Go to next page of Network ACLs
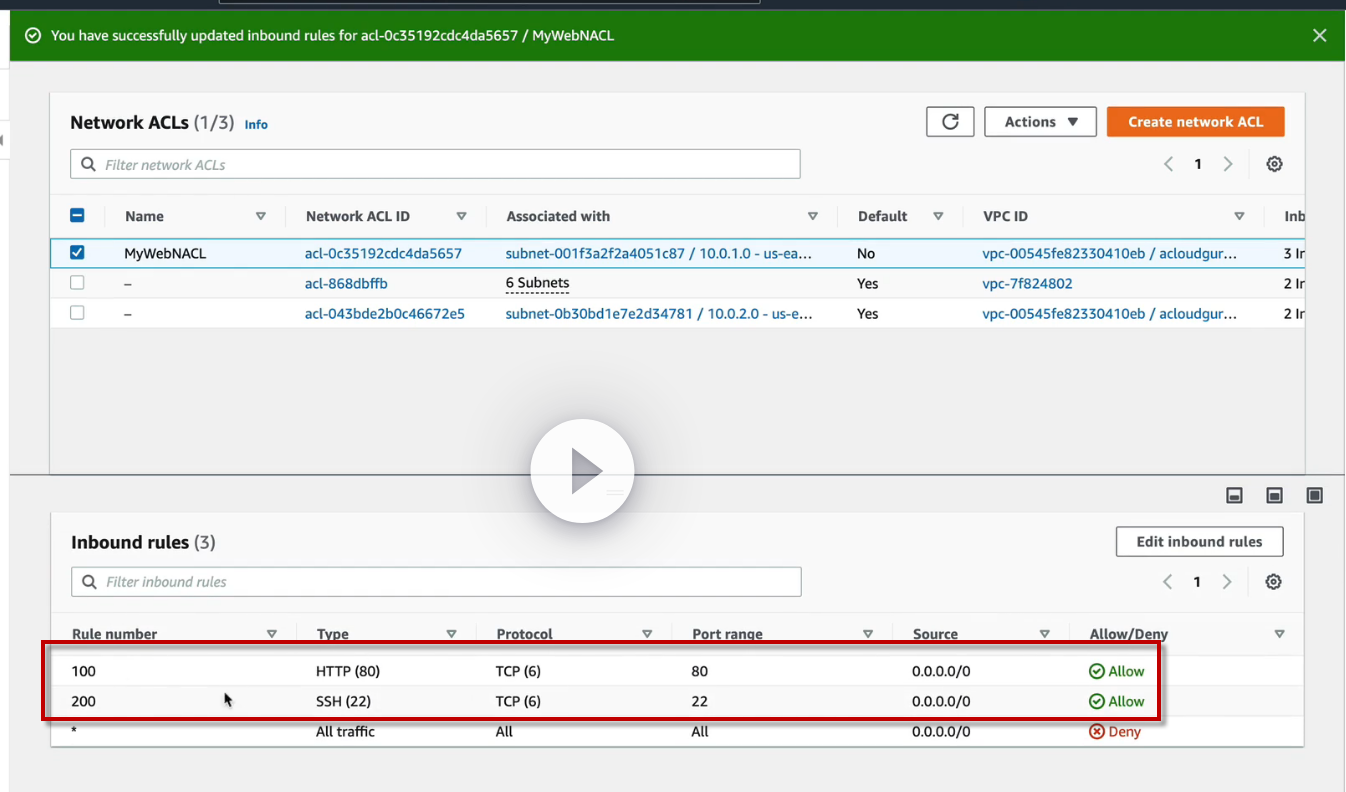 coord(1228,164)
